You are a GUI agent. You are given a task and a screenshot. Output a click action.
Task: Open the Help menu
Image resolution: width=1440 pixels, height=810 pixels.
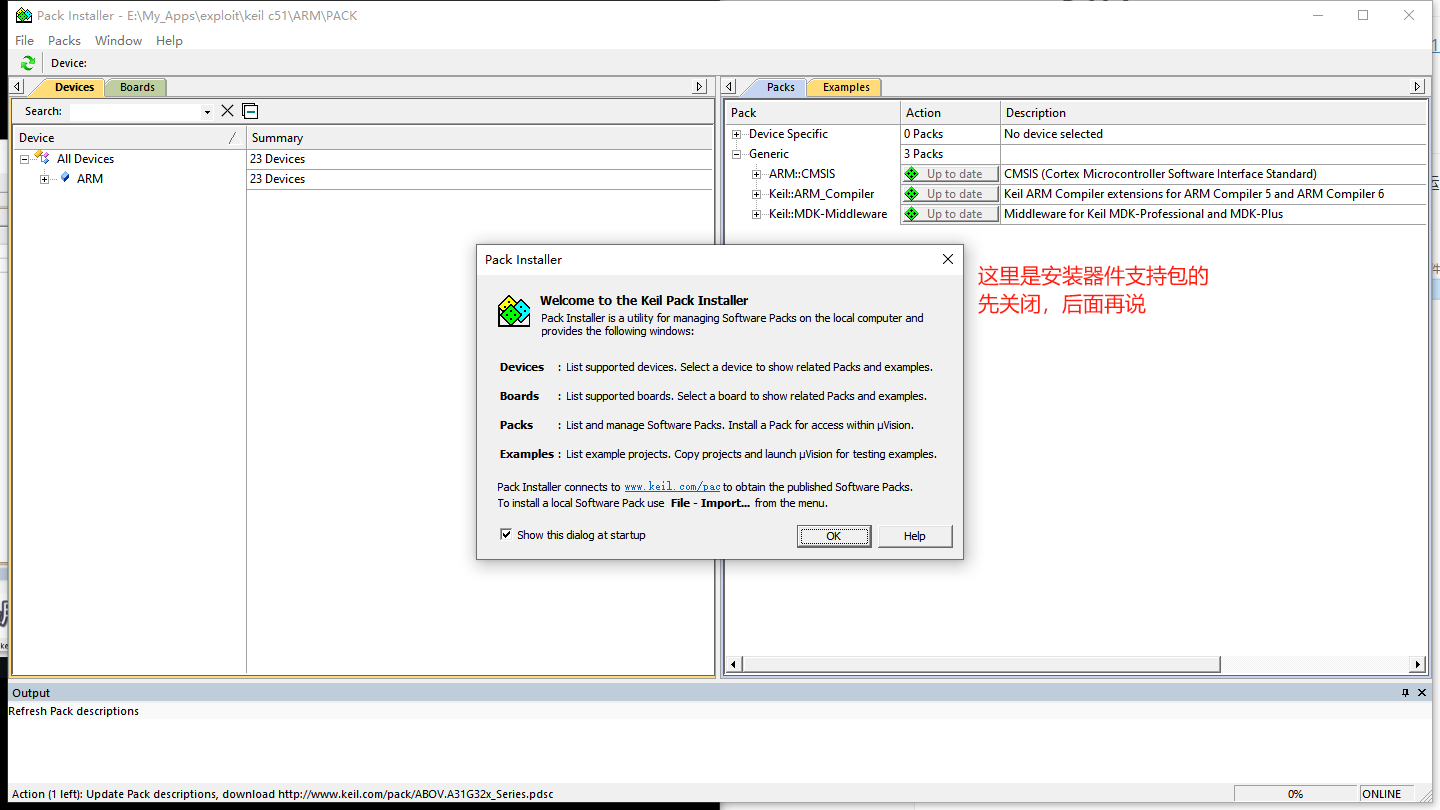(x=169, y=40)
